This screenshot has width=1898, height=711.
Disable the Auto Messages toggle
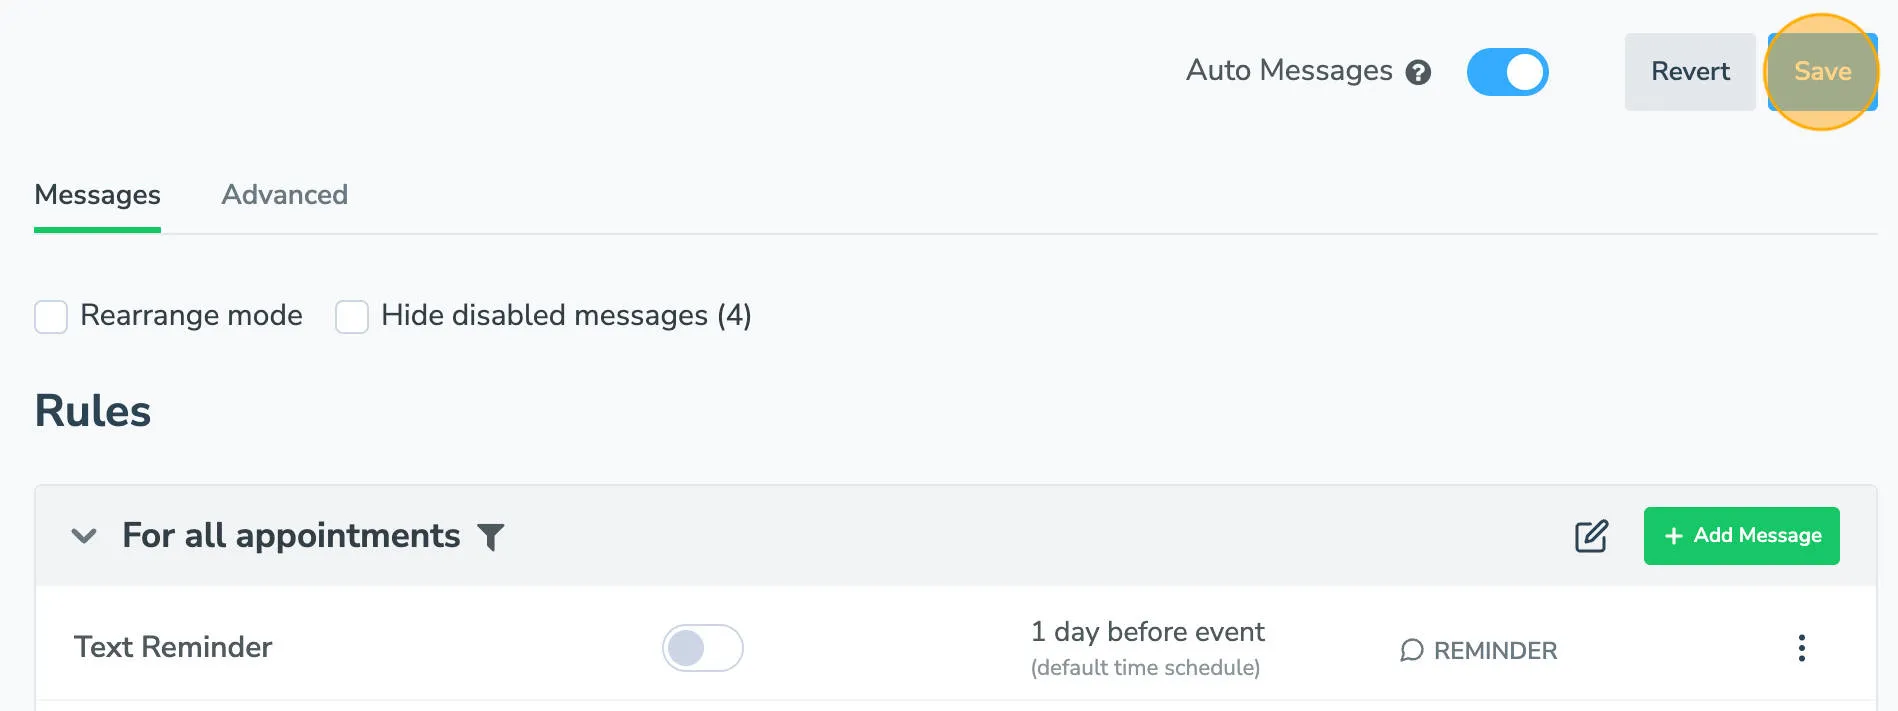[x=1507, y=71]
